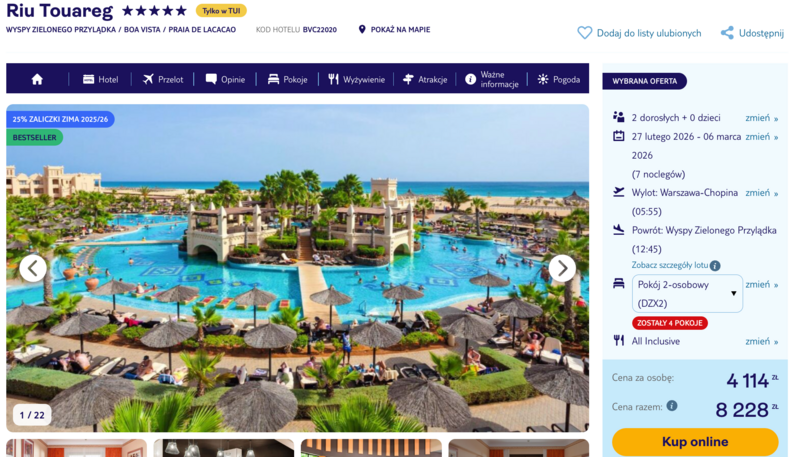Viewport: 800px width, 457px height.
Task: Click info icon next to Cena razem
Action: point(672,406)
